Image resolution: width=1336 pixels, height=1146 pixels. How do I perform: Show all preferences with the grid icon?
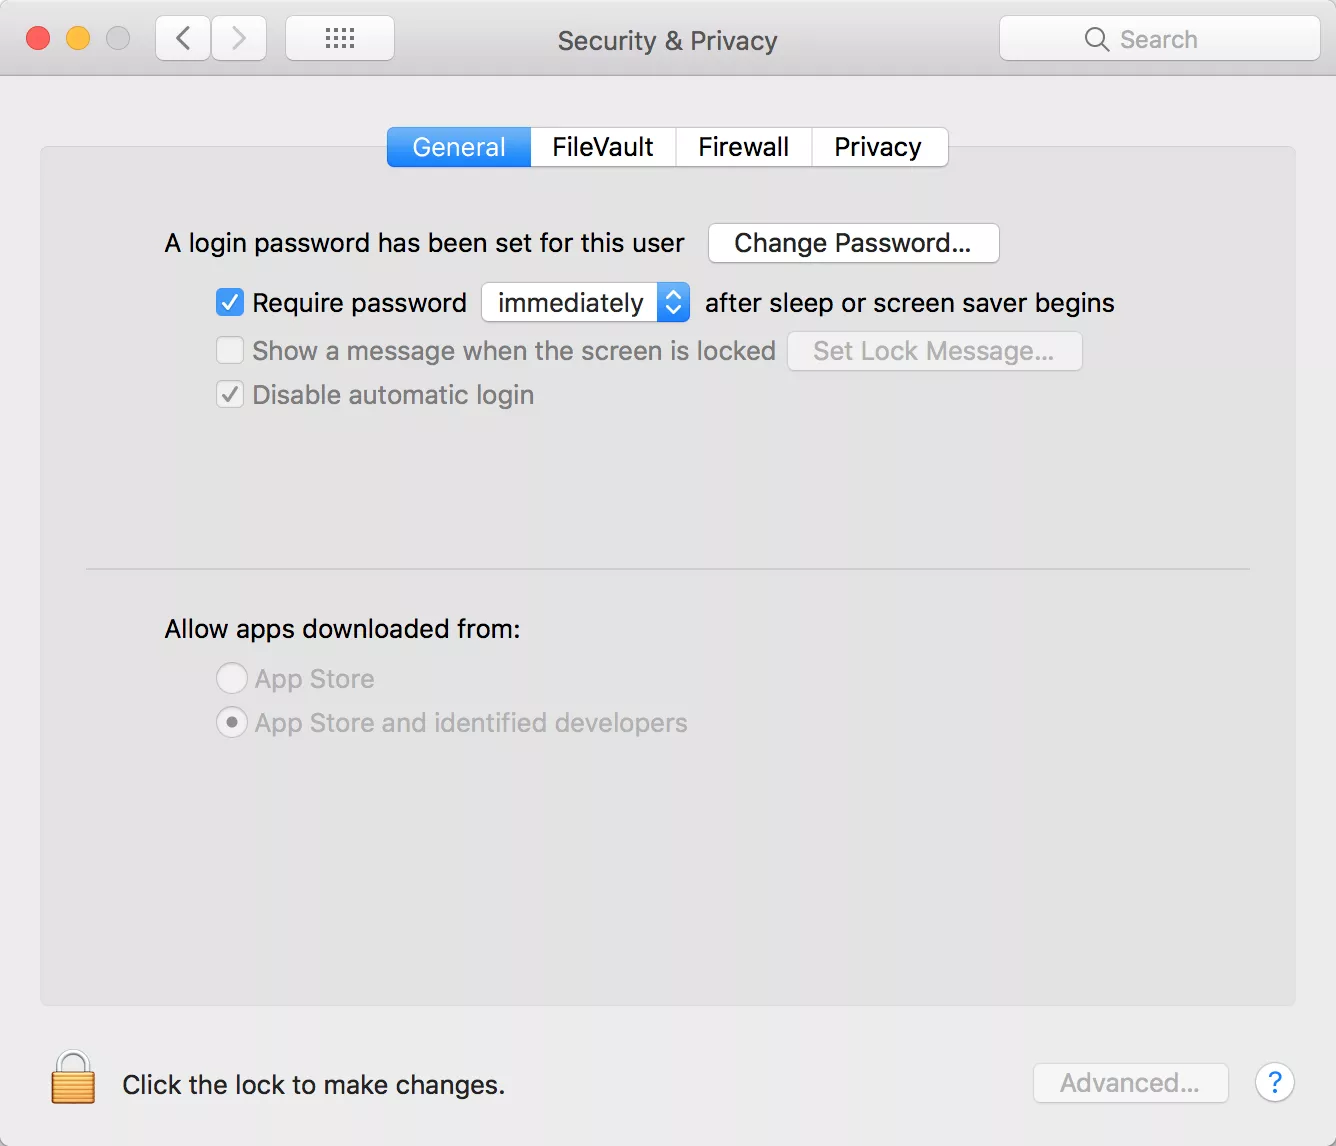(x=340, y=39)
